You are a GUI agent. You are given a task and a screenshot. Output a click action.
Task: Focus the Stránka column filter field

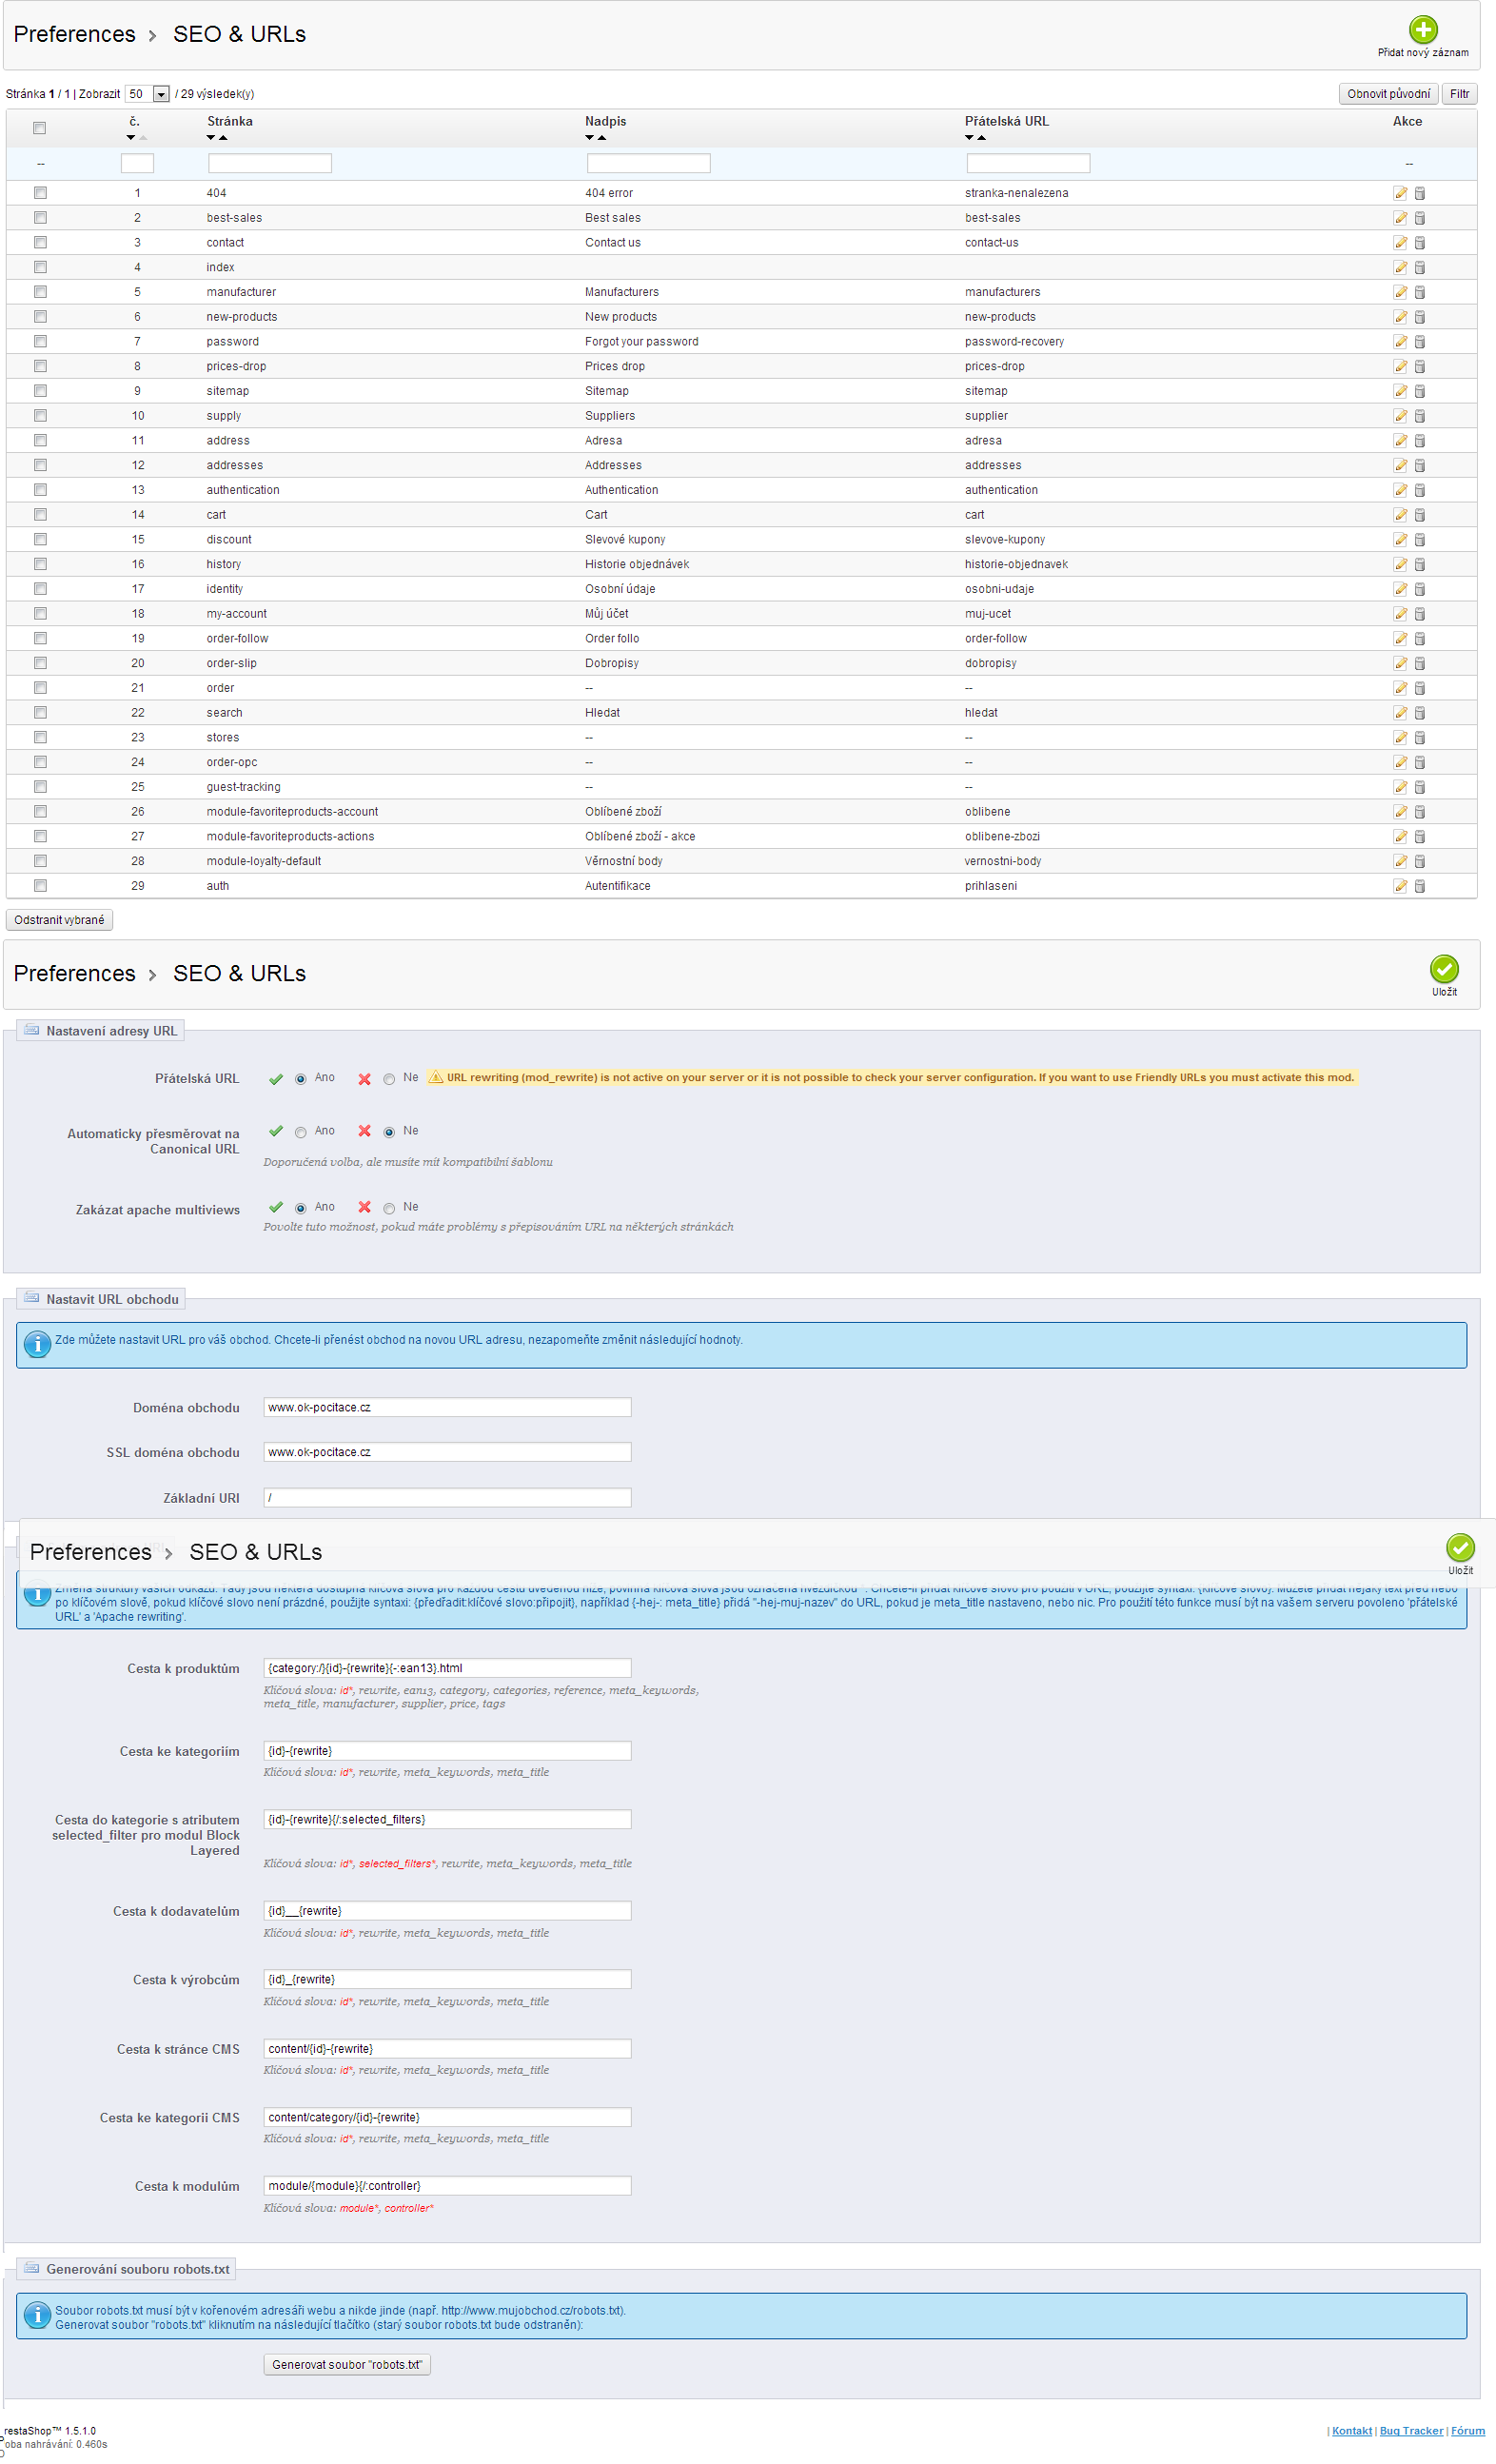coord(270,163)
